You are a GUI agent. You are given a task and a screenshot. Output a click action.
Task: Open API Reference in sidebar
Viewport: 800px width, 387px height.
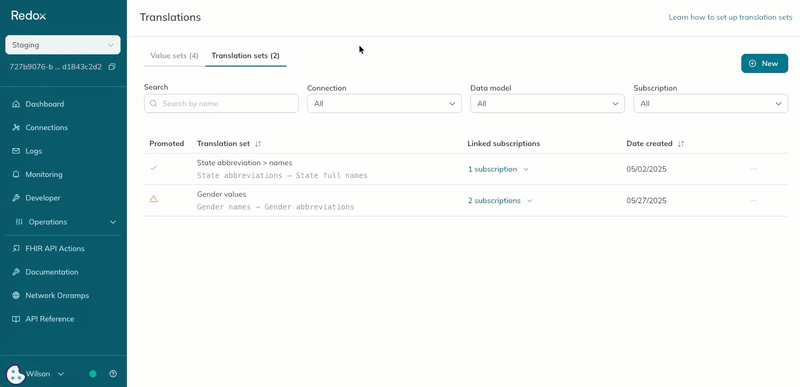pyautogui.click(x=49, y=319)
